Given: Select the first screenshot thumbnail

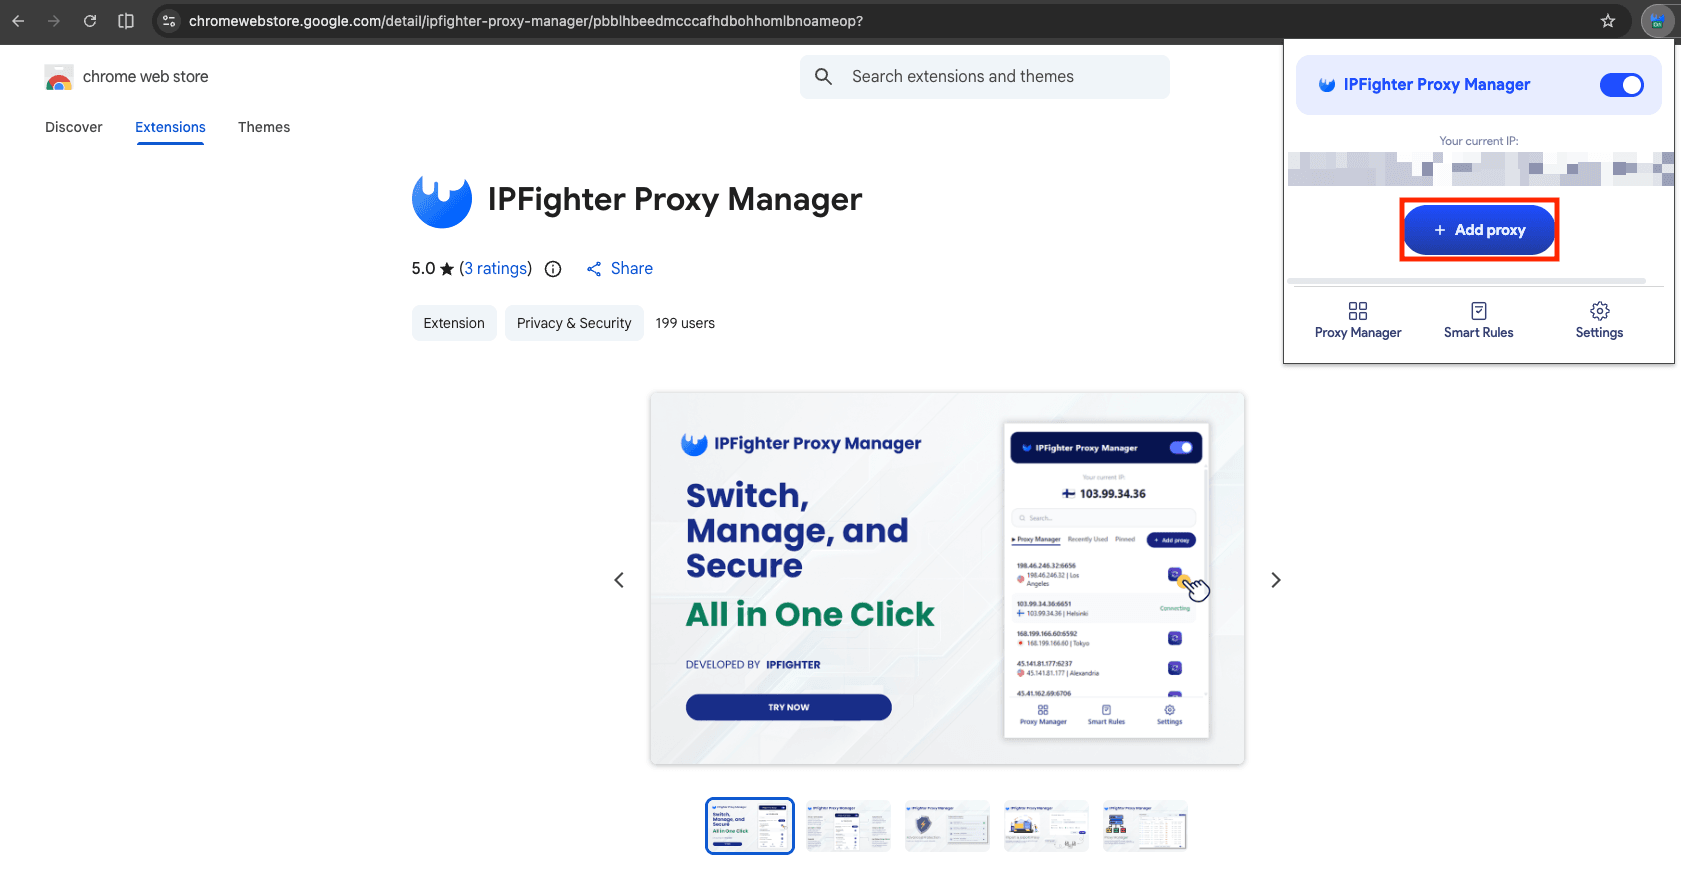Looking at the screenshot, I should [750, 826].
